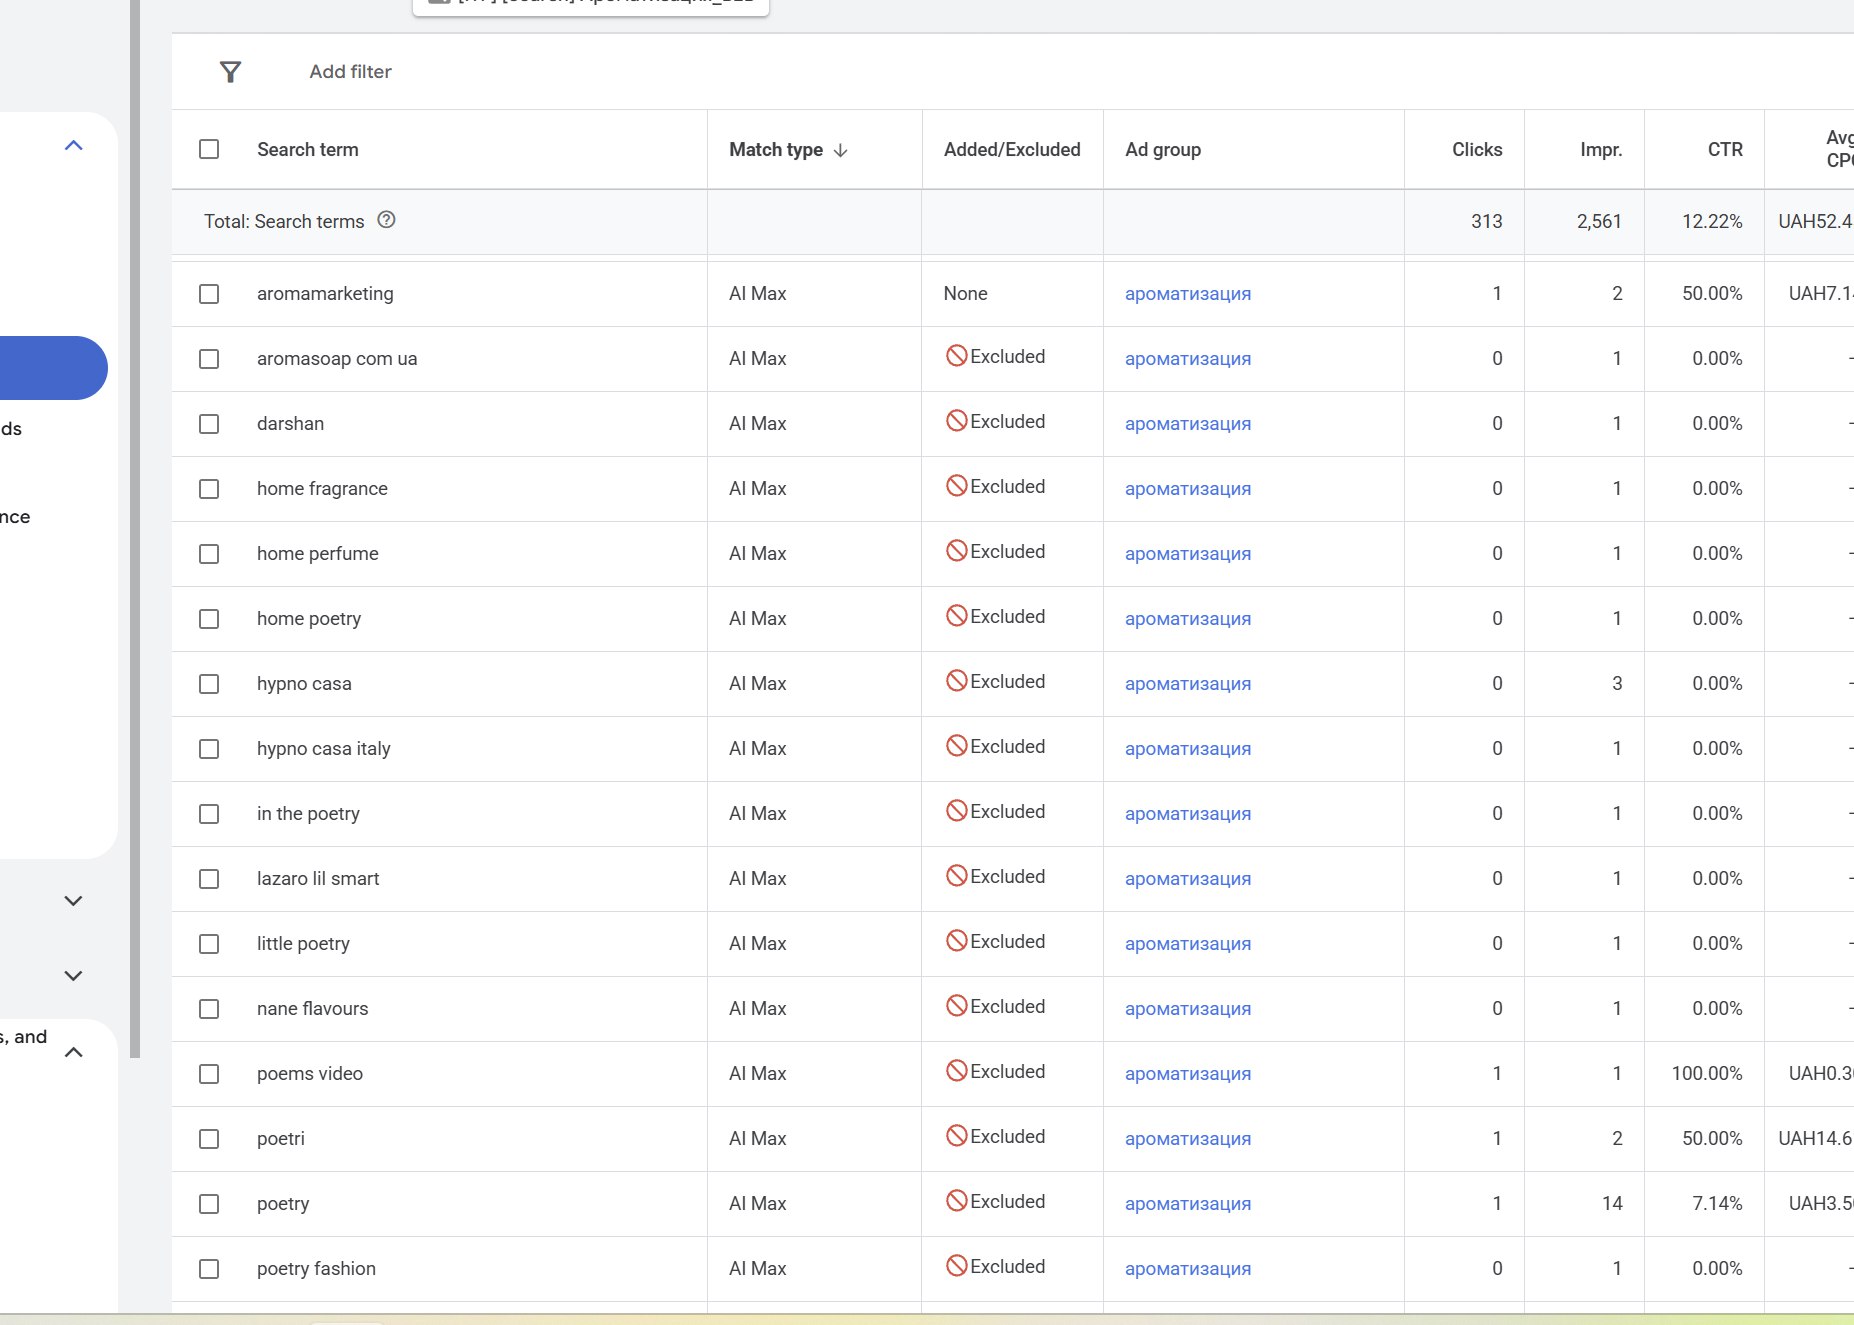Click the Excluded icon in the poetry fashion row
Image resolution: width=1854 pixels, height=1325 pixels.
click(956, 1266)
